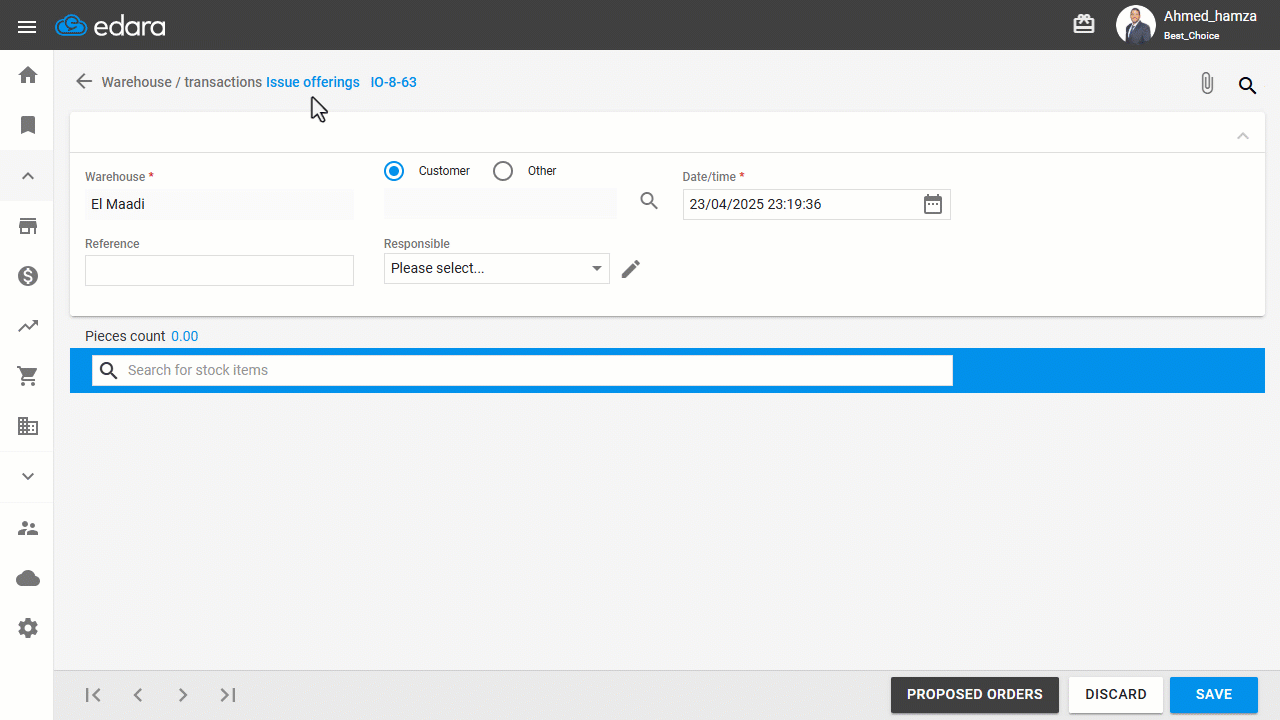Screen dimensions: 1280x720
Task: Click the IO-8-63 document number
Action: click(393, 82)
